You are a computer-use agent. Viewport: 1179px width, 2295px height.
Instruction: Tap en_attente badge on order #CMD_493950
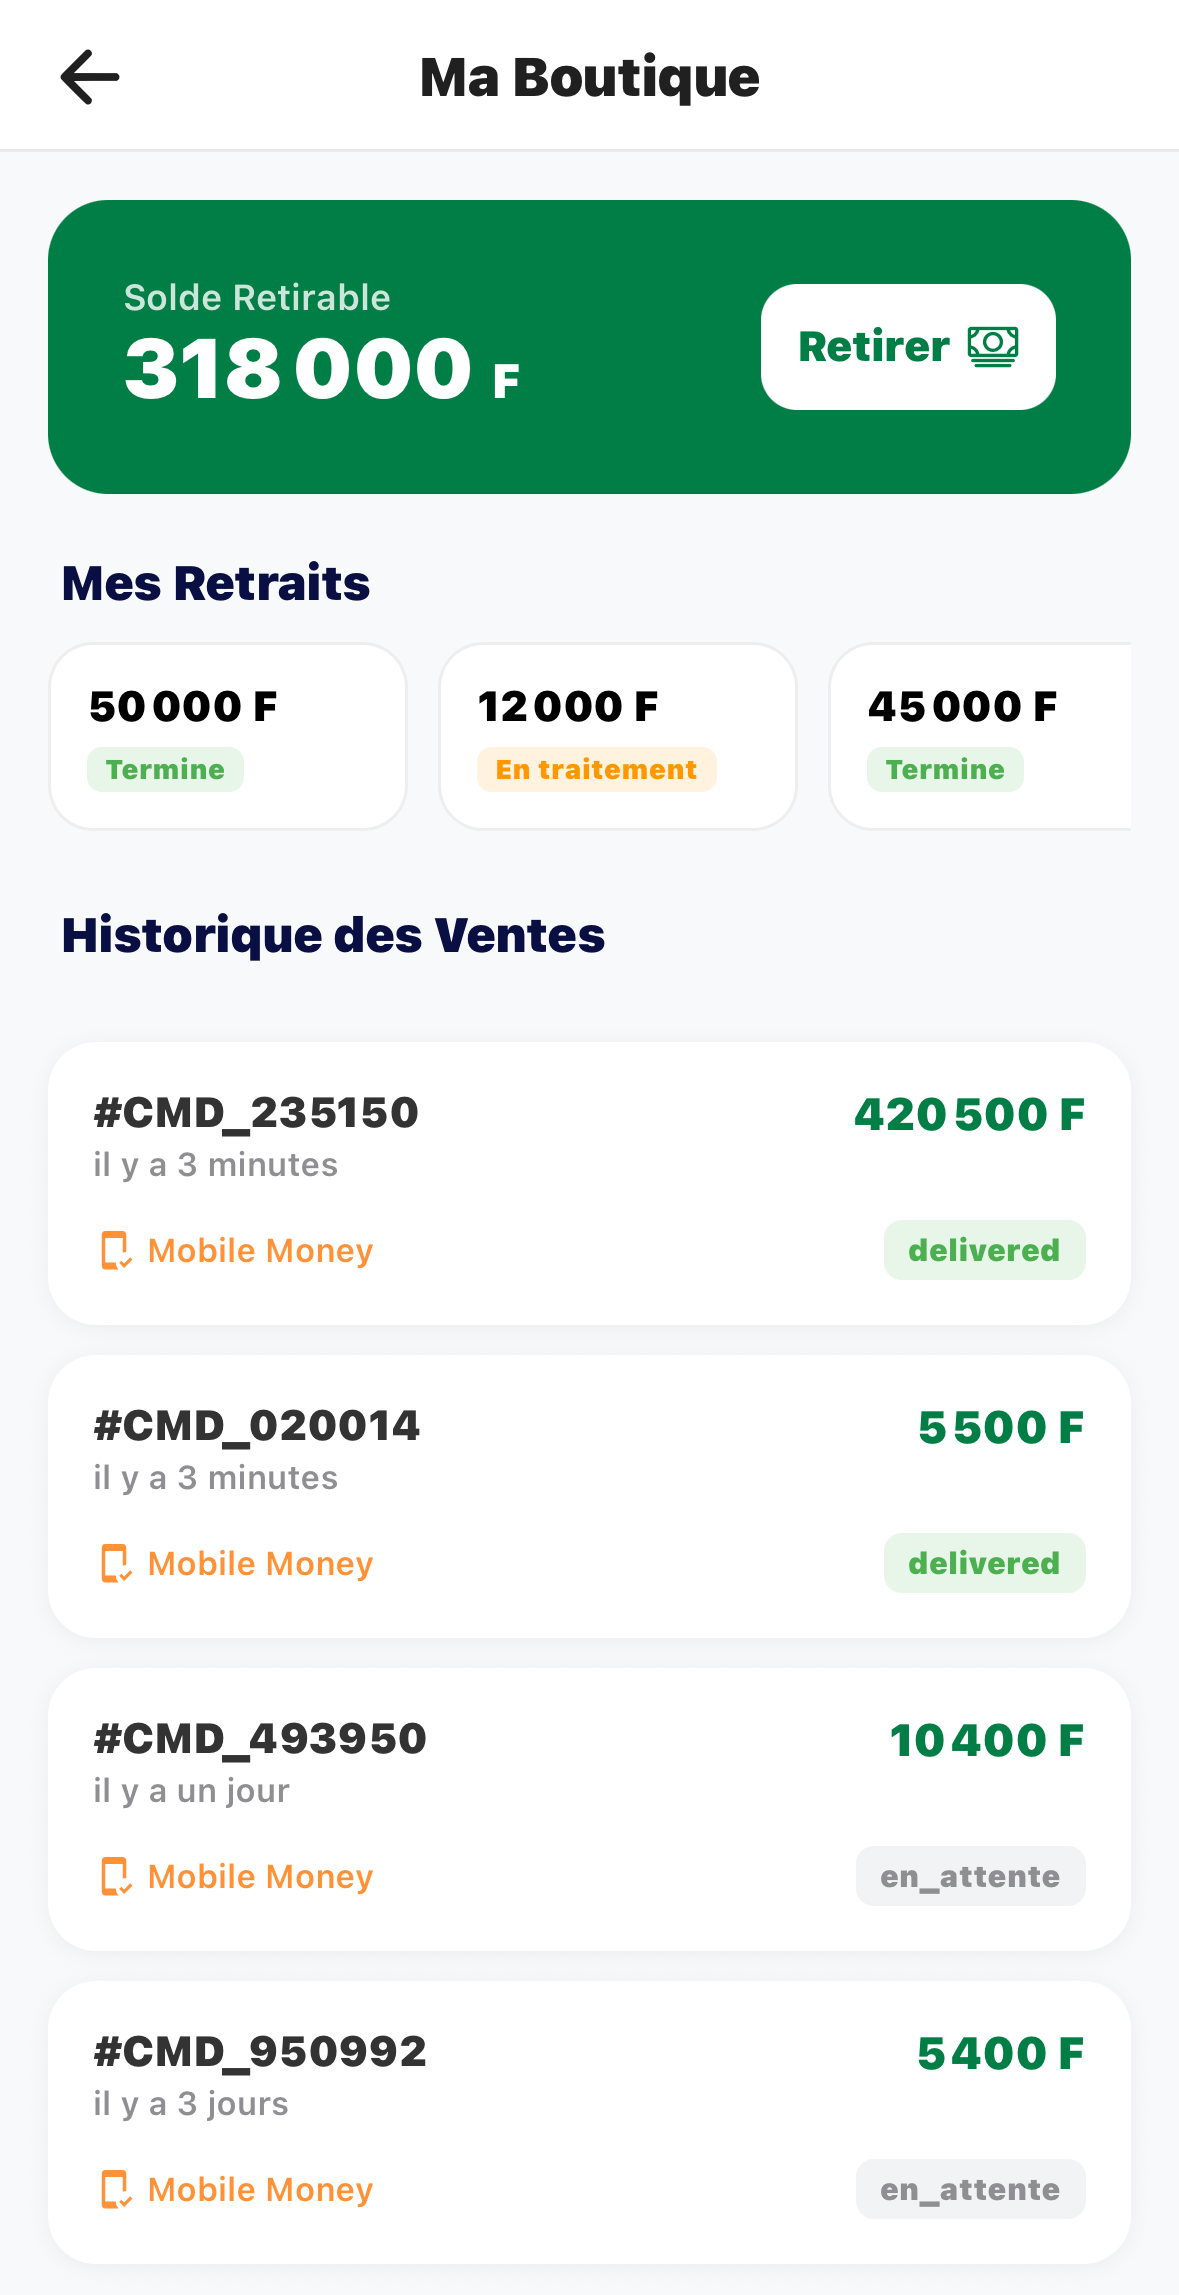[x=970, y=1876]
